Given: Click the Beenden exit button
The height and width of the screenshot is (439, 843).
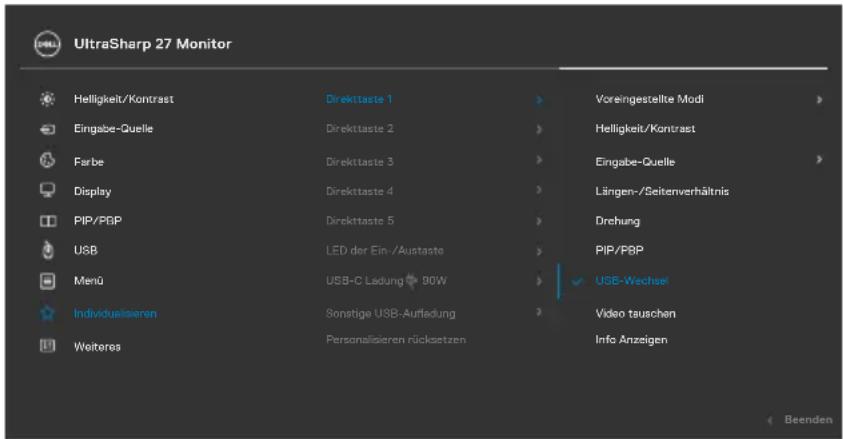Looking at the screenshot, I should tap(808, 420).
